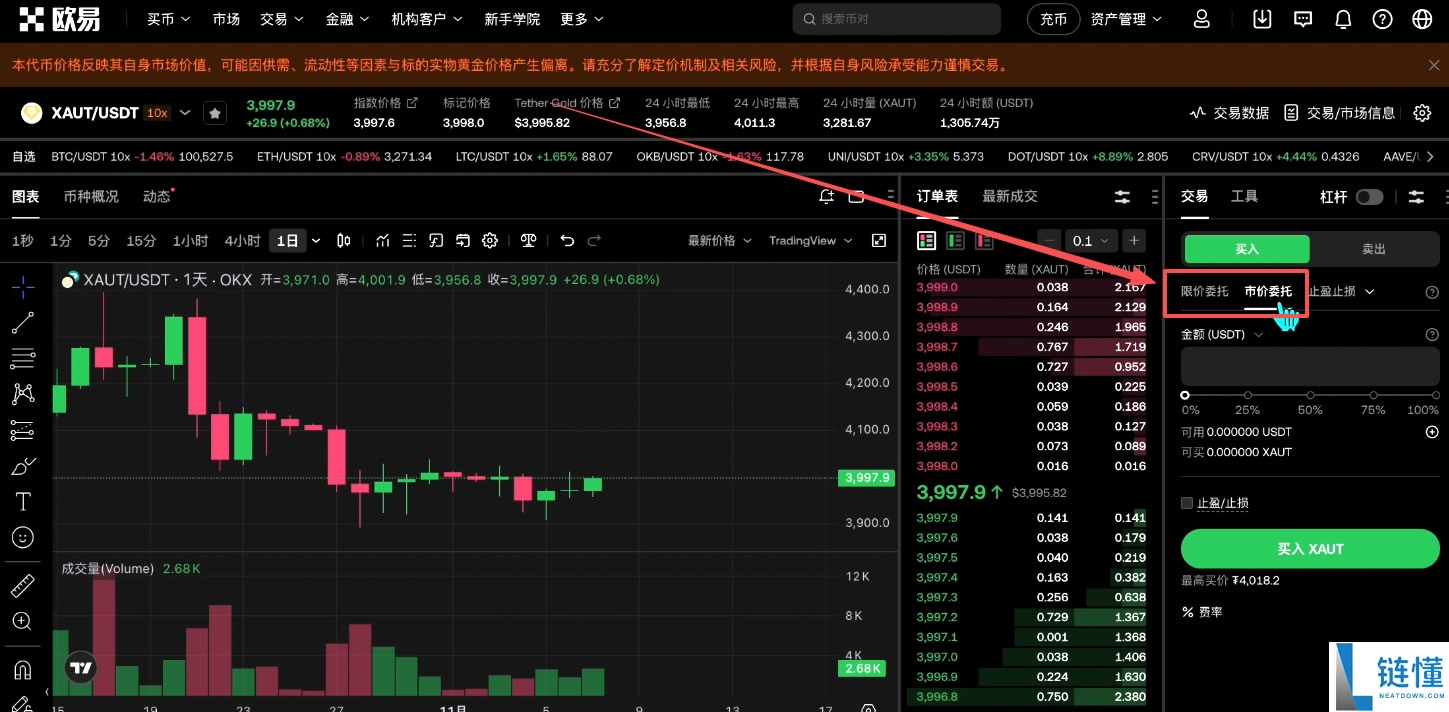This screenshot has height=712, width=1449.
Task: Click the 买入 XAUT button
Action: point(1310,548)
